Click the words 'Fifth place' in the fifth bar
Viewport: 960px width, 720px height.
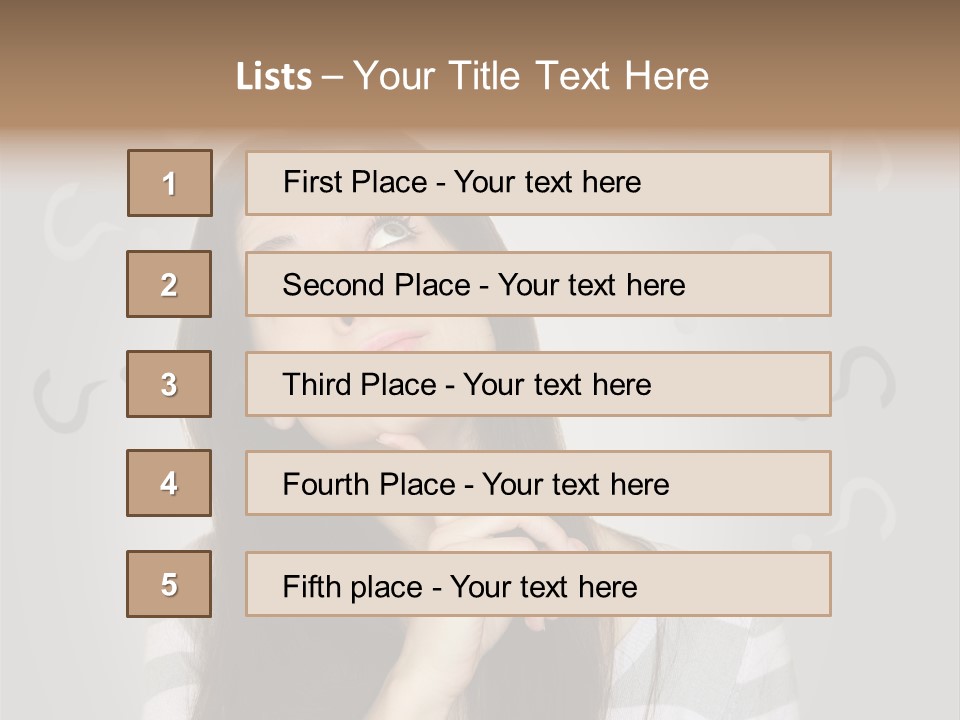(353, 587)
